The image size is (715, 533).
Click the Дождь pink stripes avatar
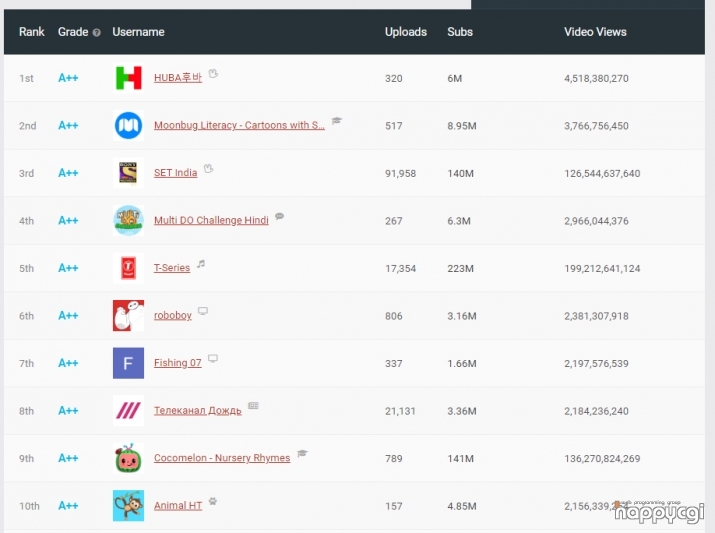point(129,410)
